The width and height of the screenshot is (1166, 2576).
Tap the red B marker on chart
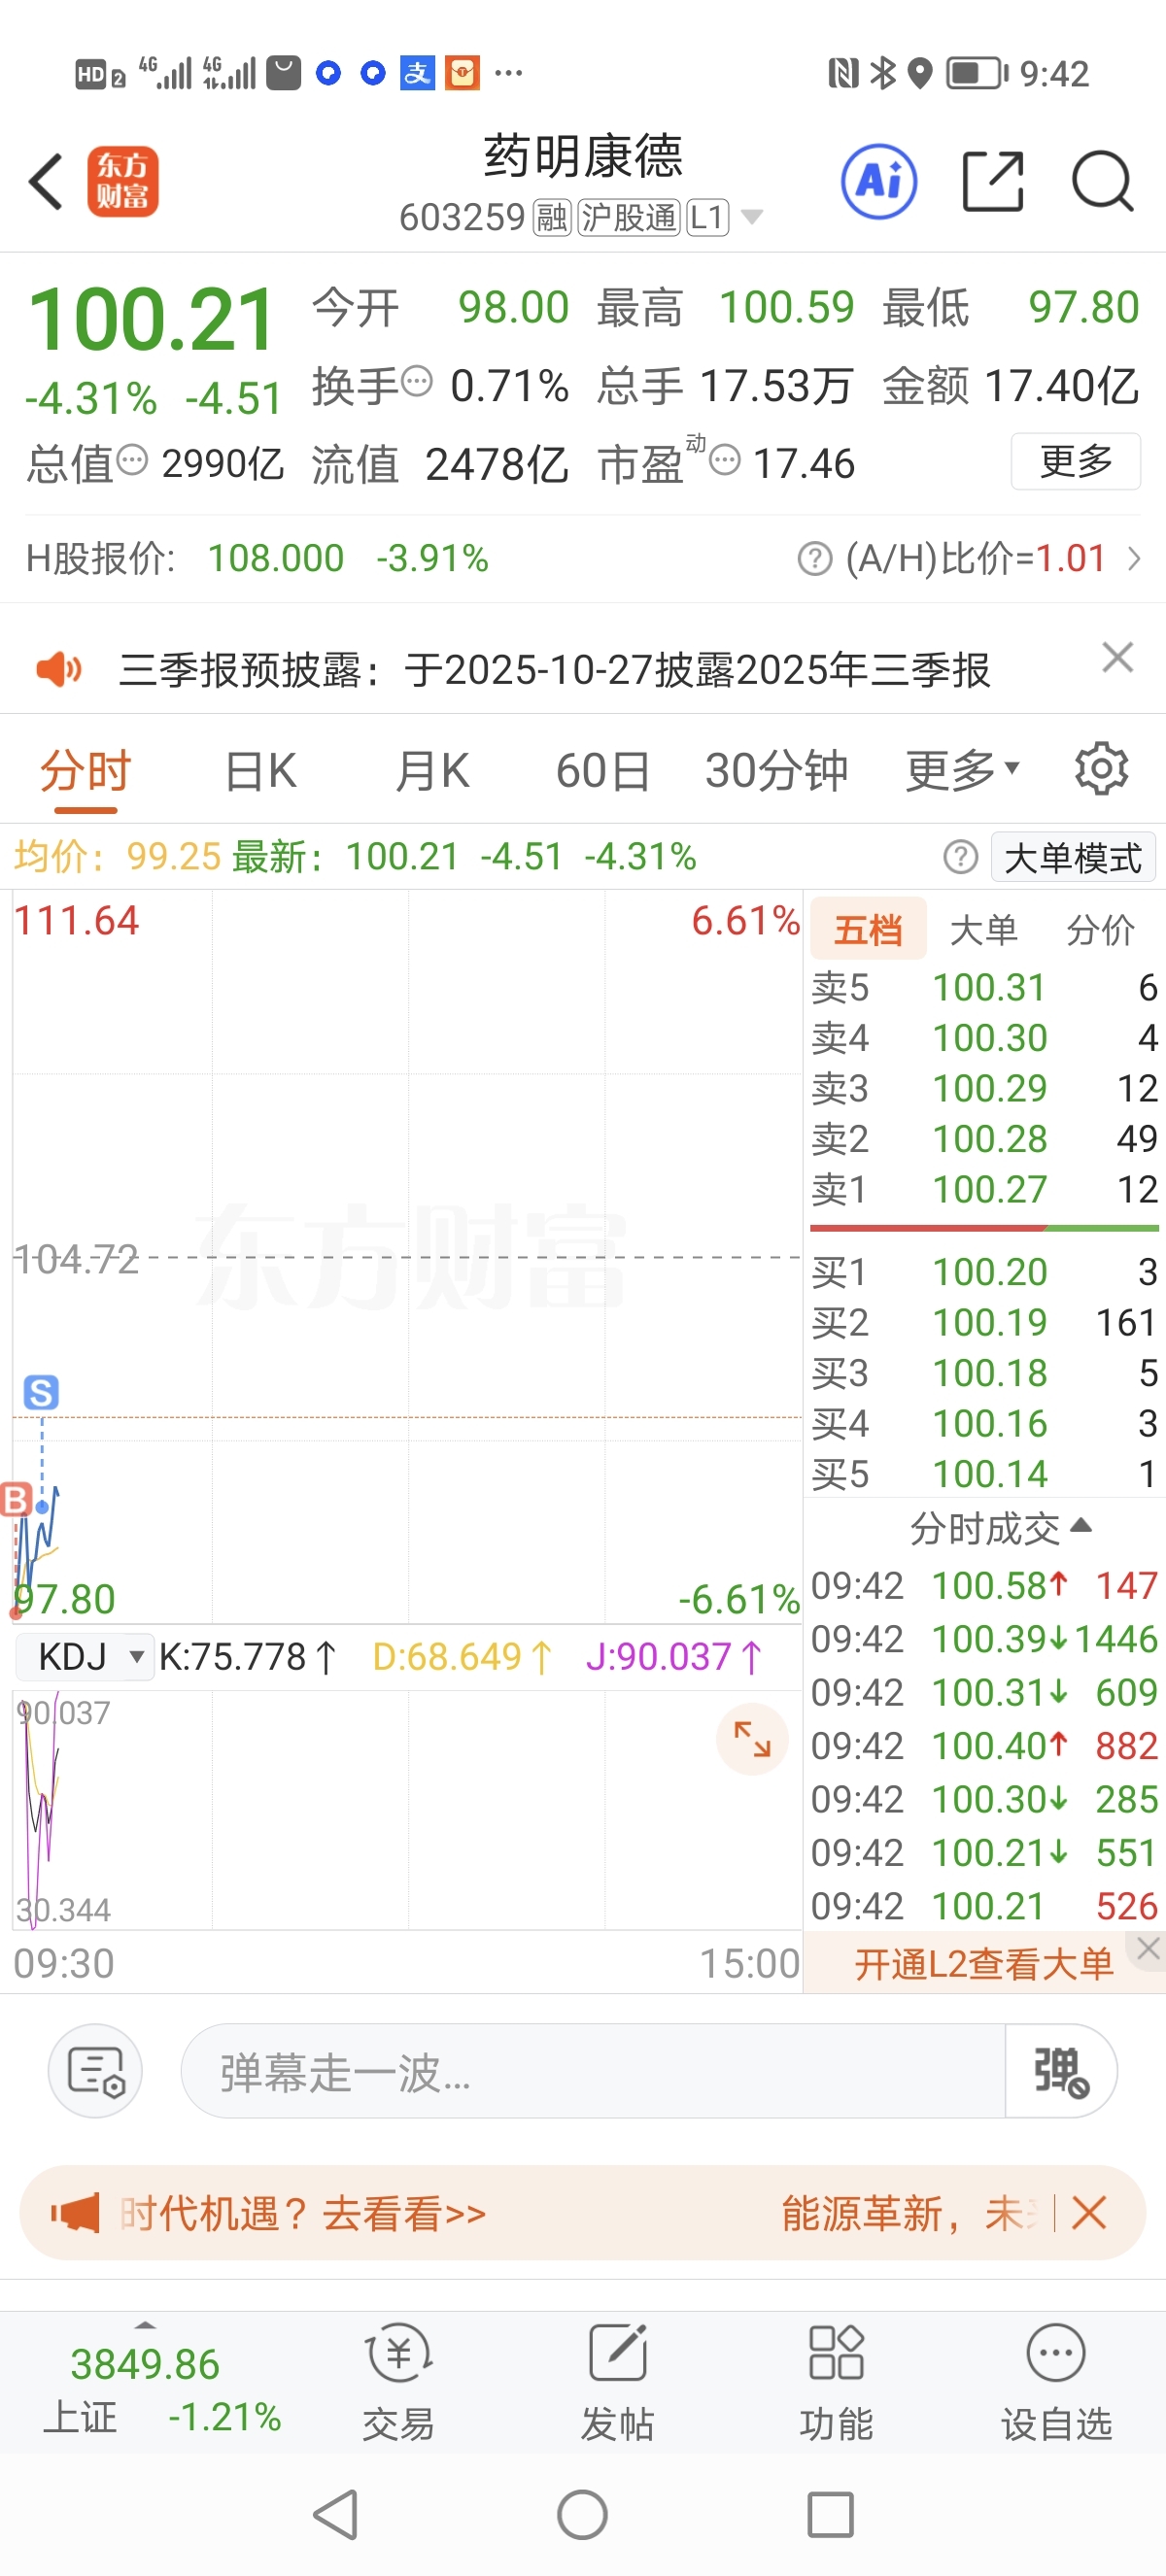(16, 1500)
